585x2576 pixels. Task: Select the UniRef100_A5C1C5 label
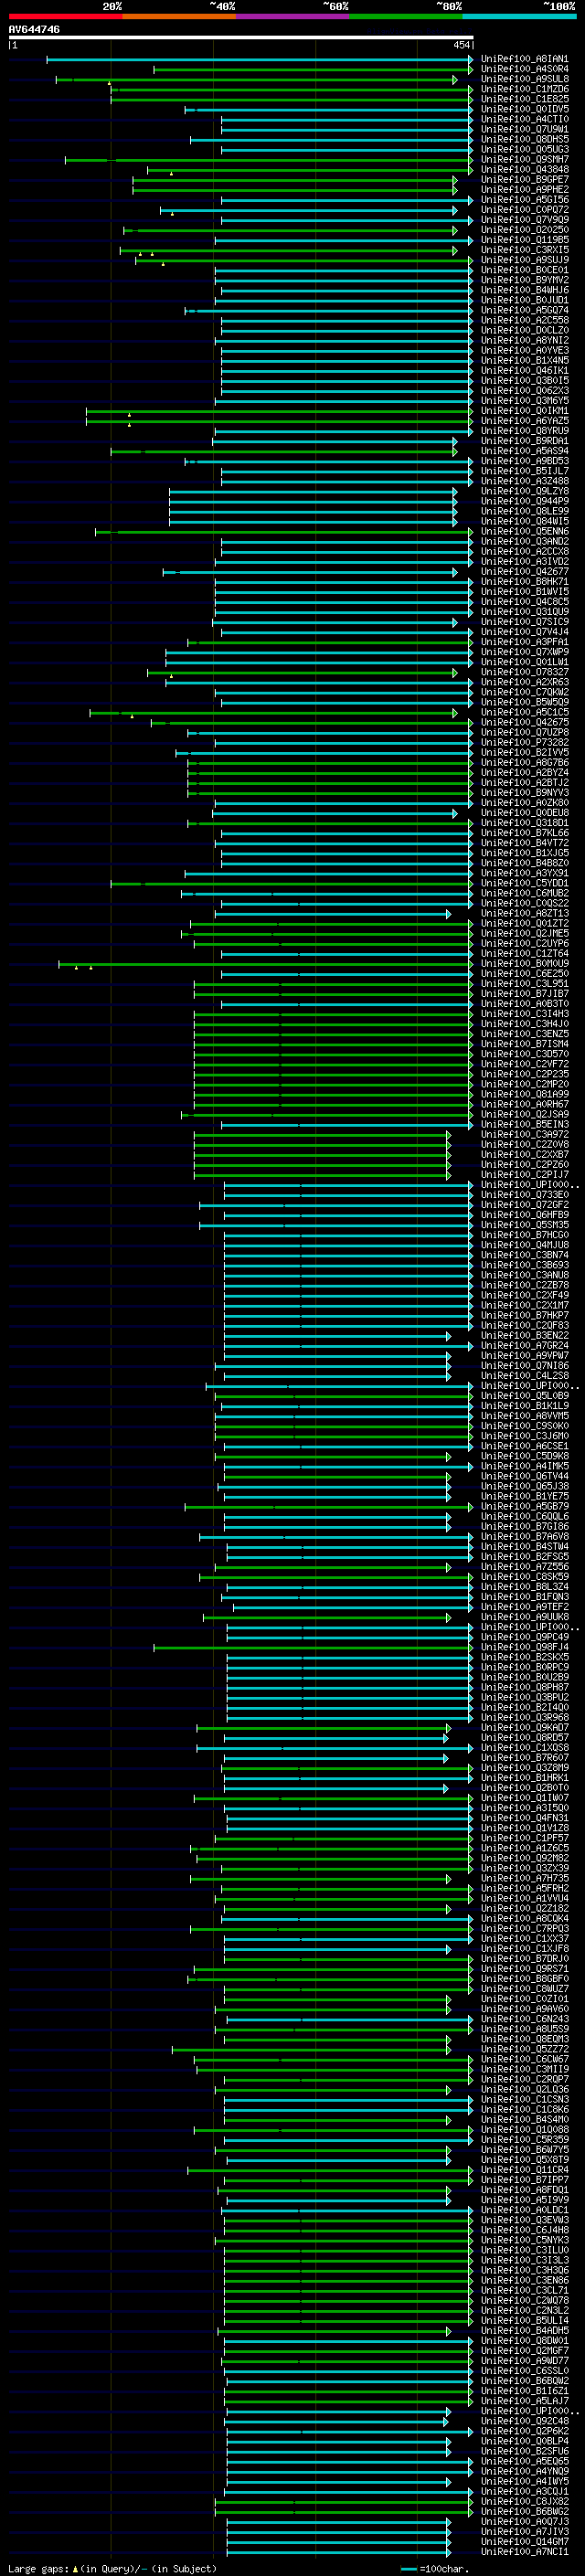click(524, 712)
